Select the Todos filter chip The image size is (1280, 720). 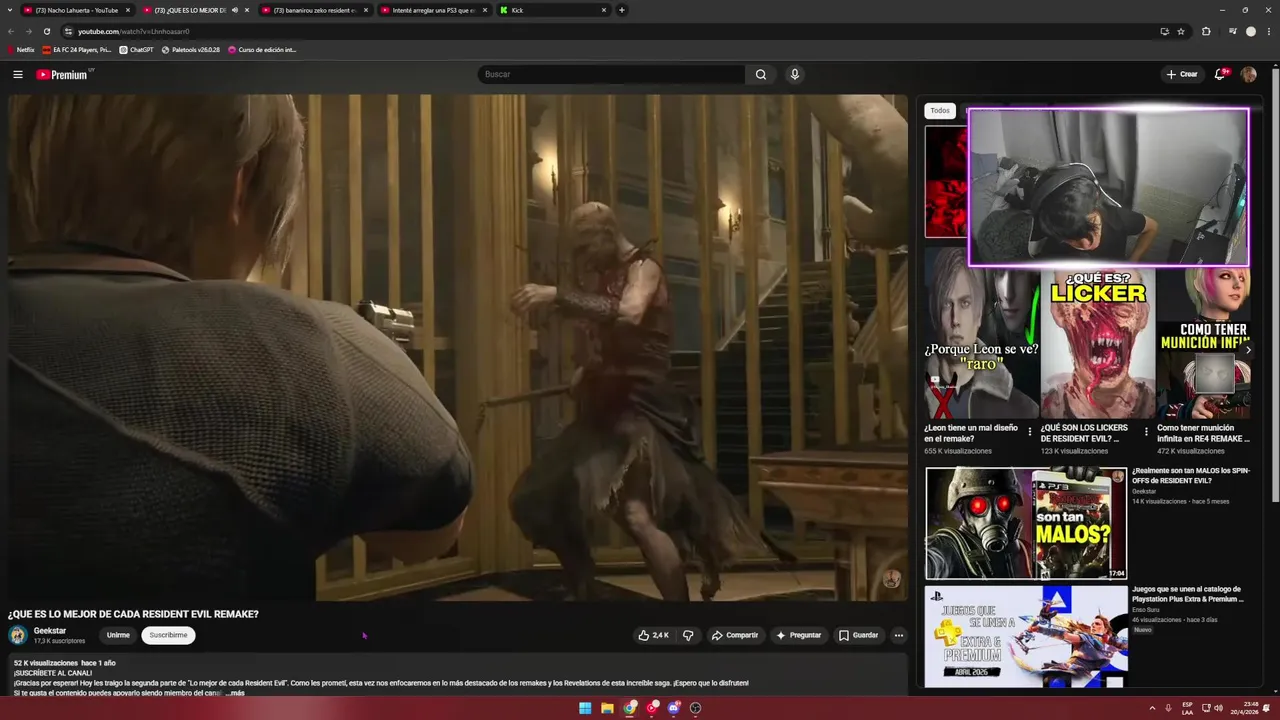(x=940, y=111)
